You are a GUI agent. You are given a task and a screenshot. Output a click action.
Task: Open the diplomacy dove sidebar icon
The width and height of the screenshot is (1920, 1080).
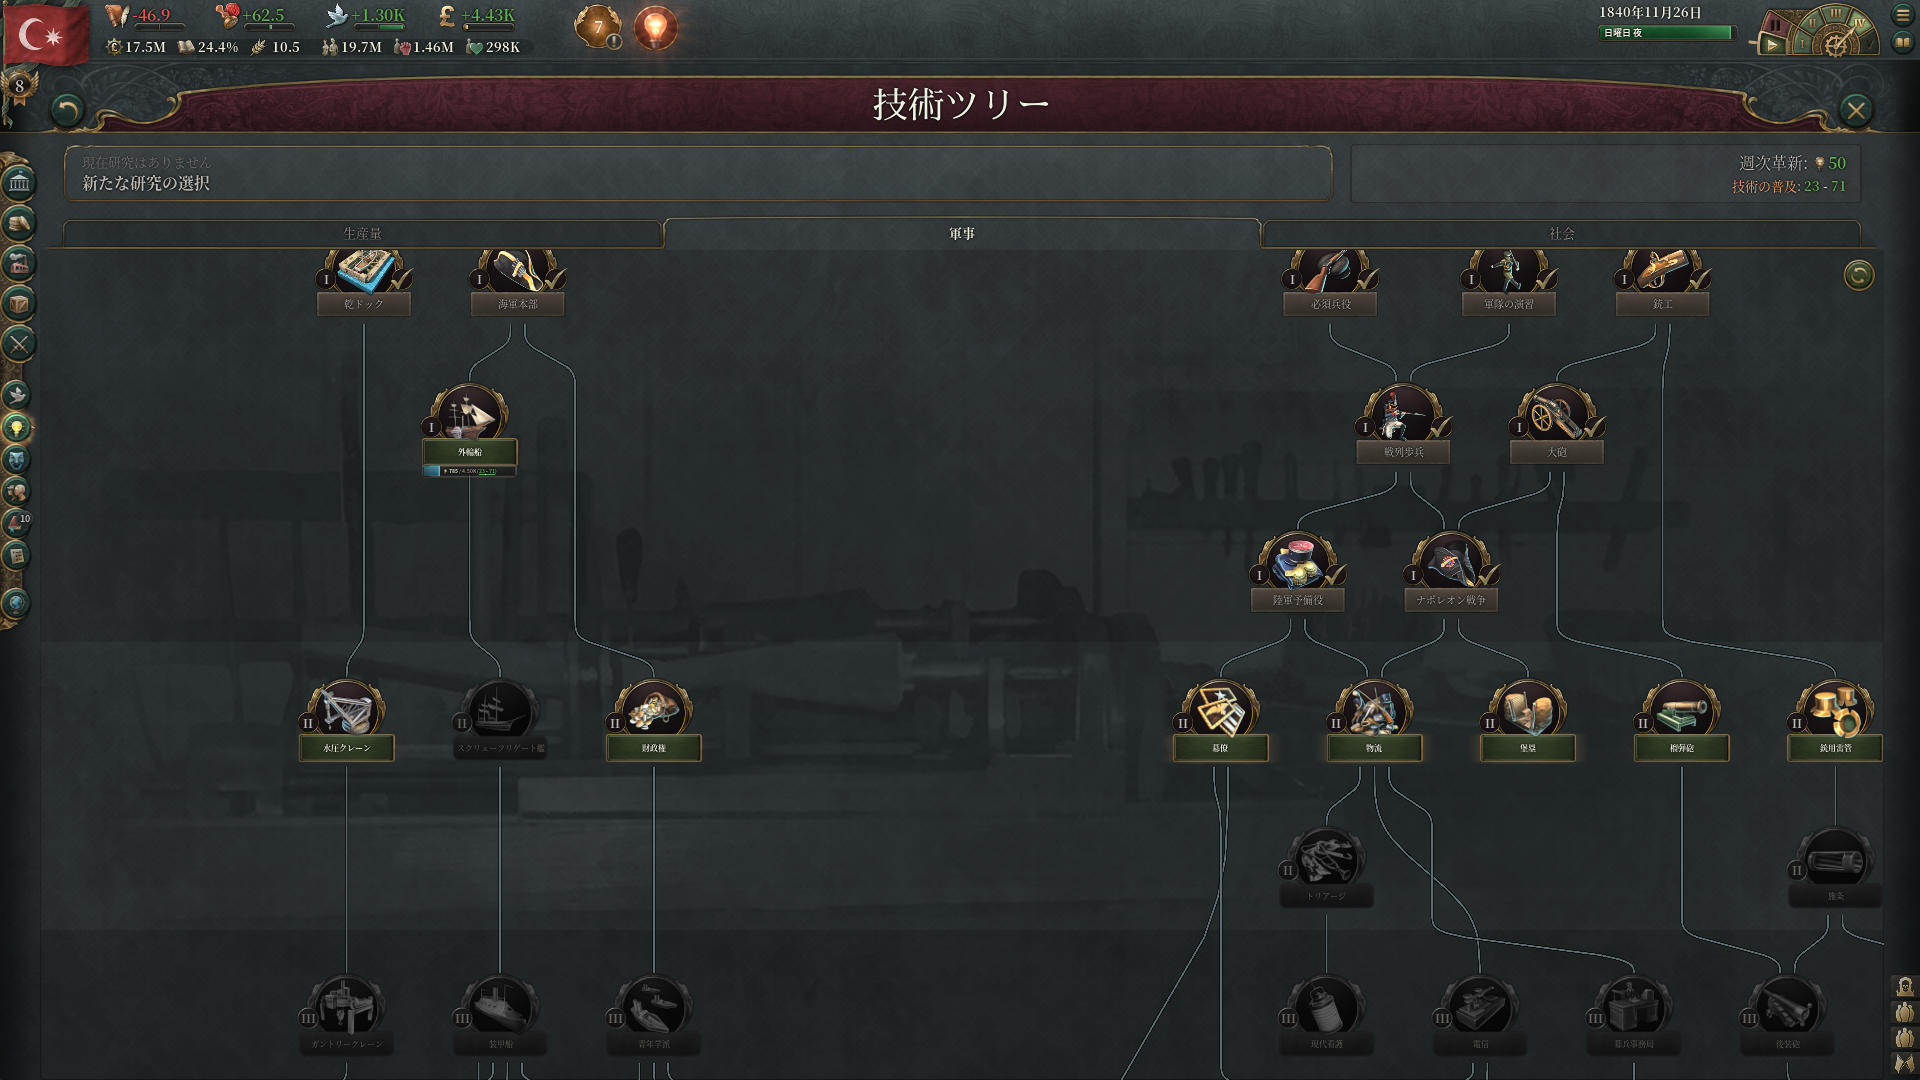pos(17,394)
